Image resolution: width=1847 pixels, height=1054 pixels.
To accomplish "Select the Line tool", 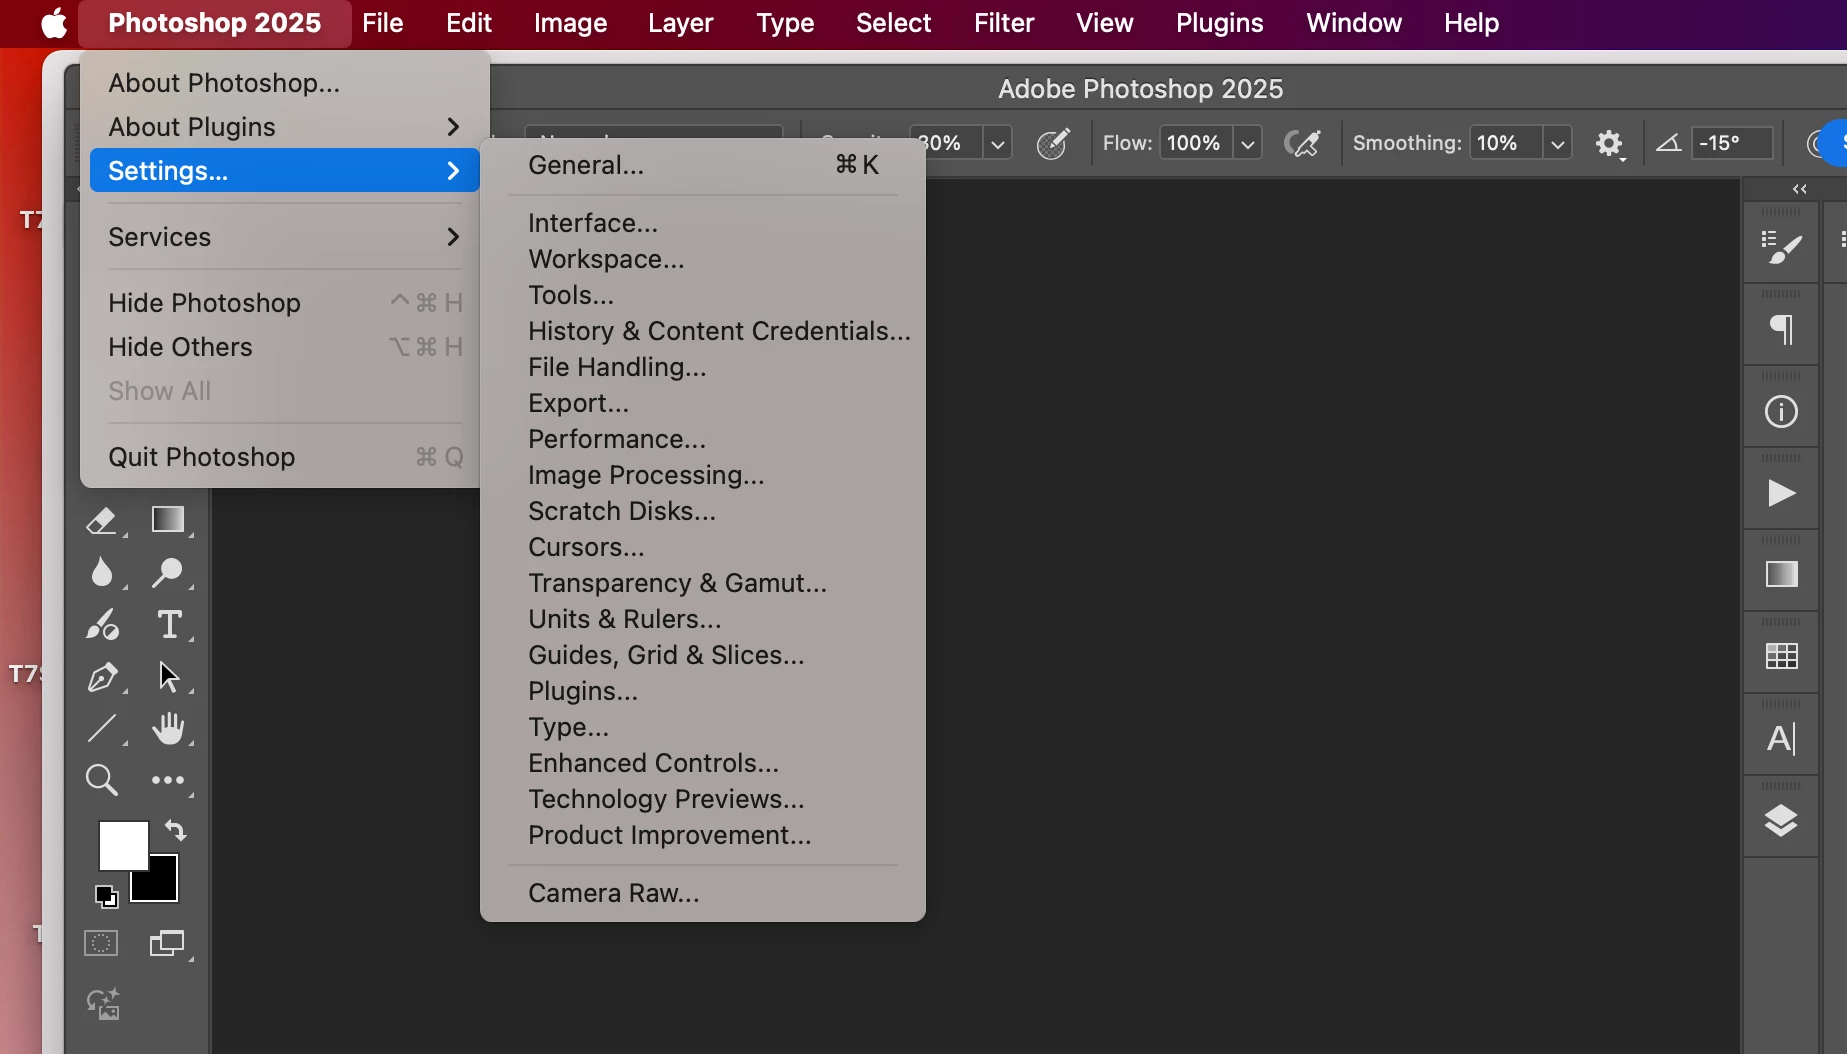I will pyautogui.click(x=102, y=728).
